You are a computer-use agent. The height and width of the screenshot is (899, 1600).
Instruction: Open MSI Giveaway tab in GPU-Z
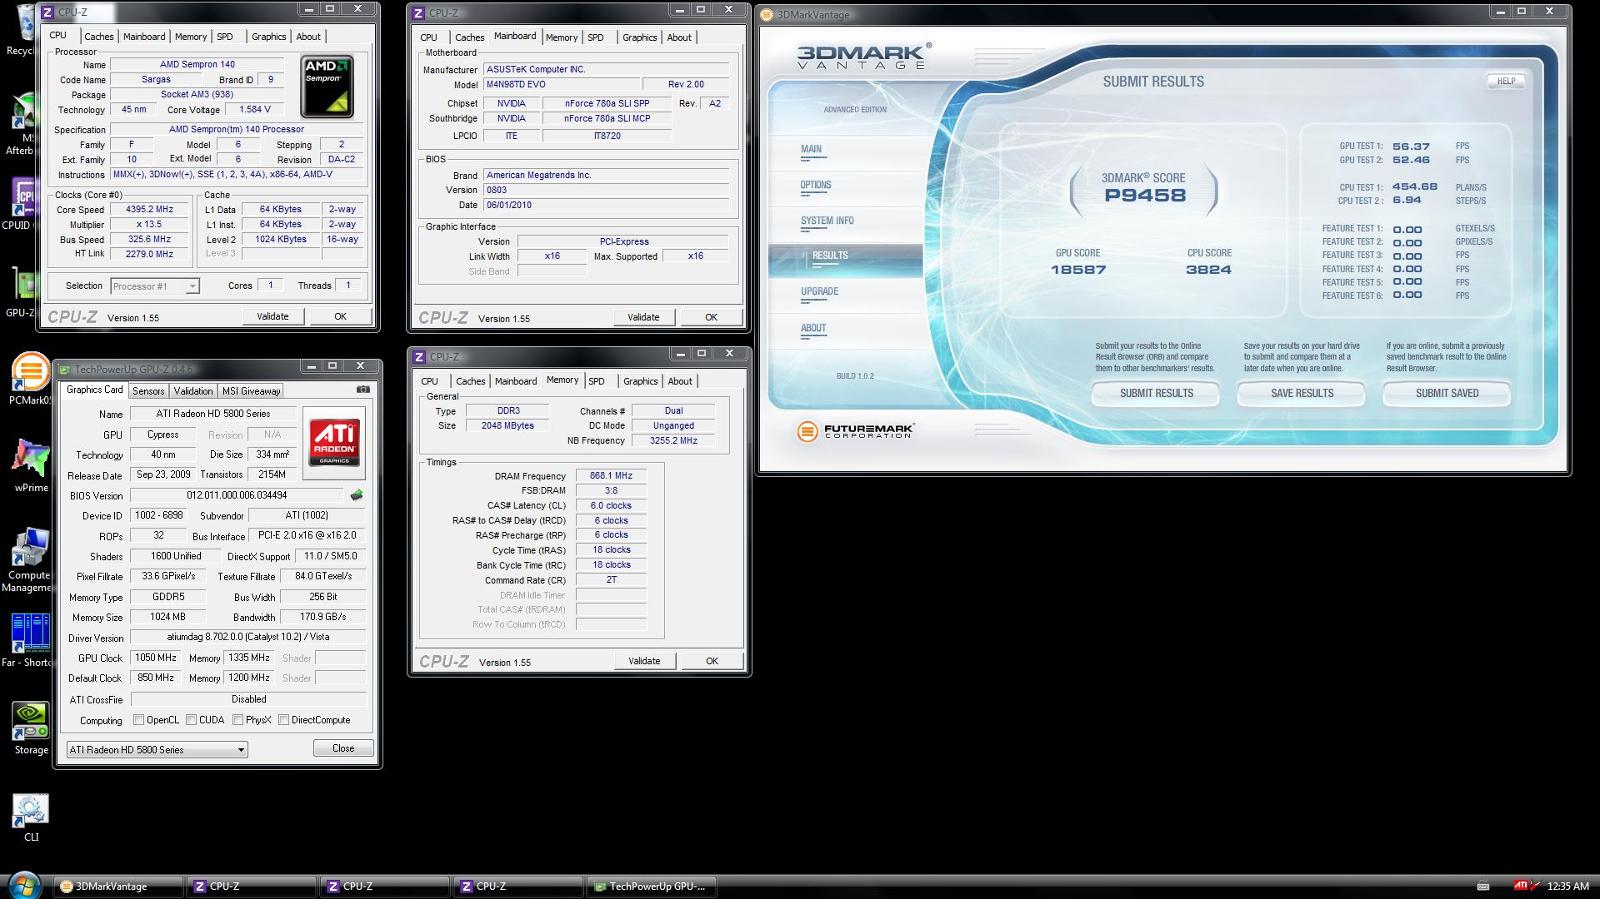[251, 391]
